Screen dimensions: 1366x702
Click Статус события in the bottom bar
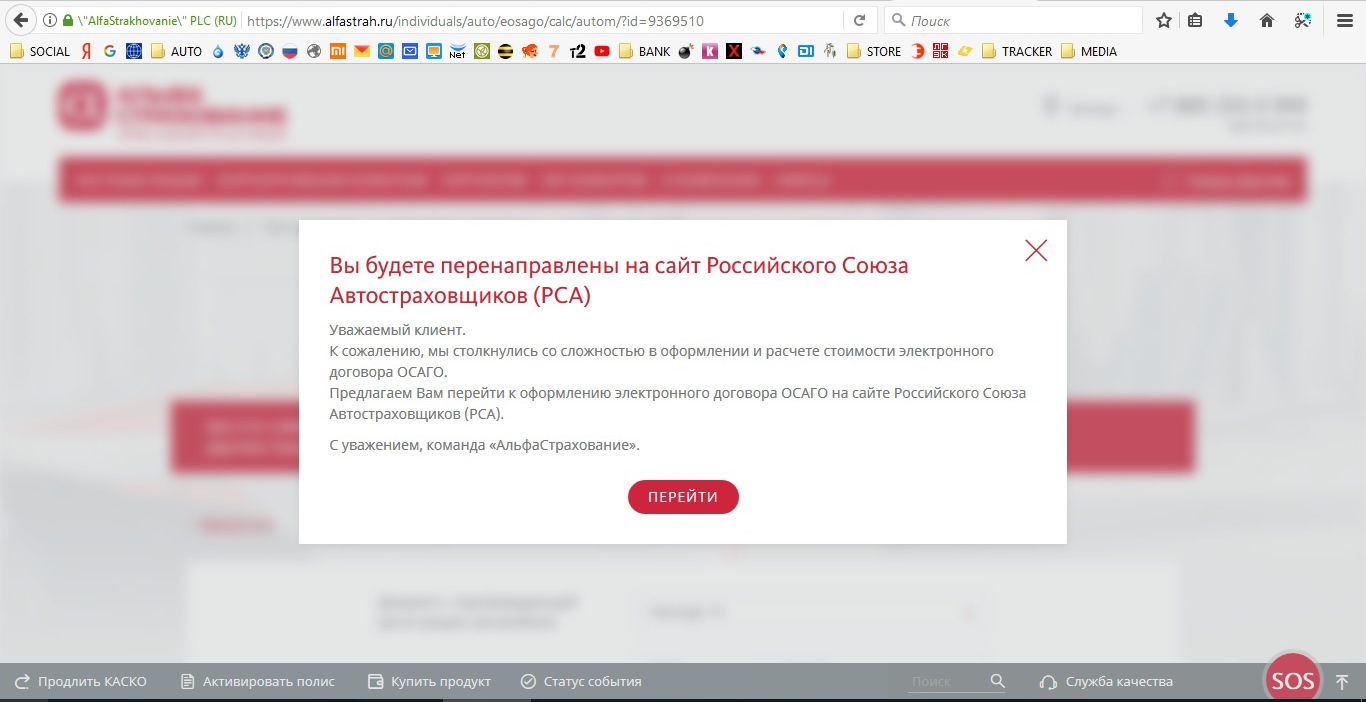click(x=581, y=682)
